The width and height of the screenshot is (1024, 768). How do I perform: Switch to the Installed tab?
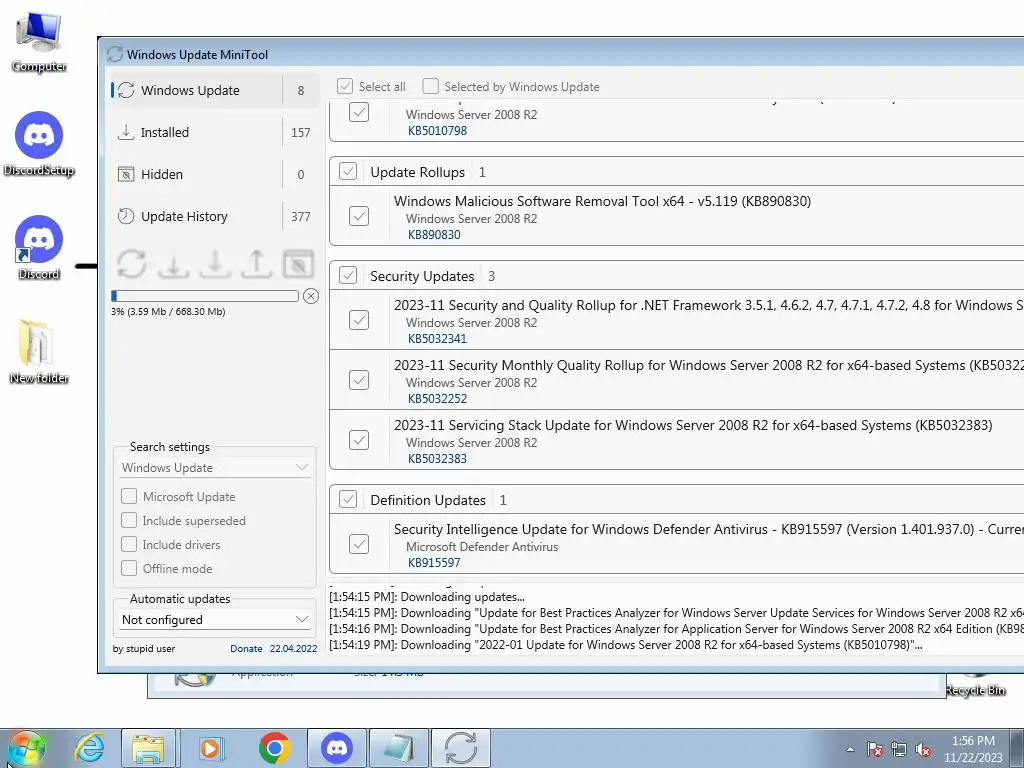[x=215, y=132]
